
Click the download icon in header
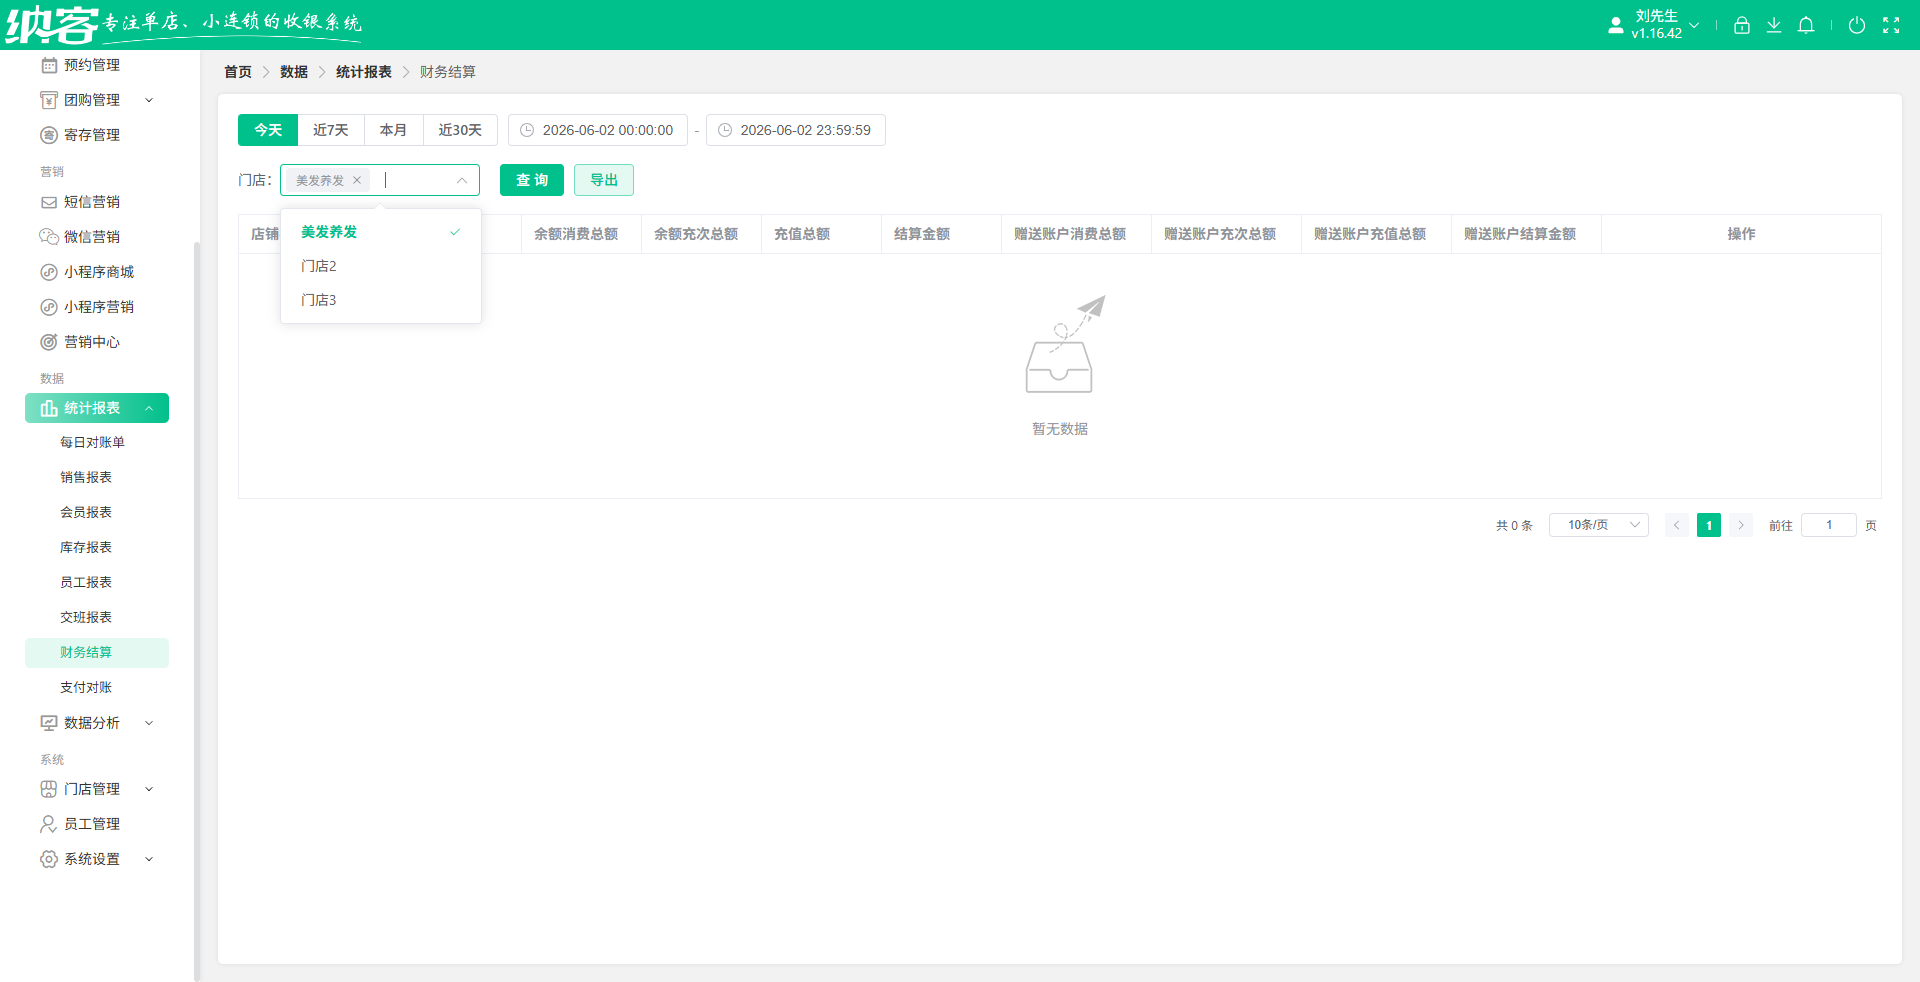coord(1774,25)
